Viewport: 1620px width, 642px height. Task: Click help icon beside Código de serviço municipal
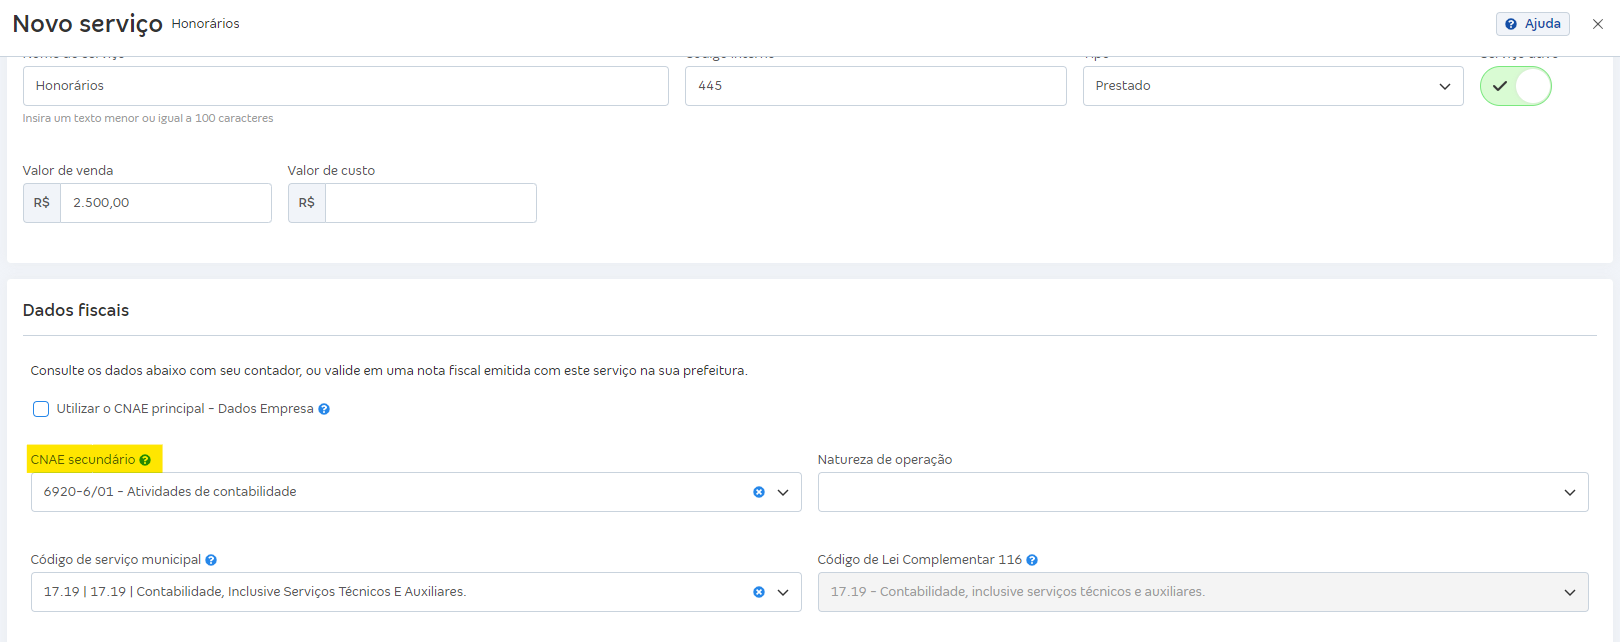[211, 560]
